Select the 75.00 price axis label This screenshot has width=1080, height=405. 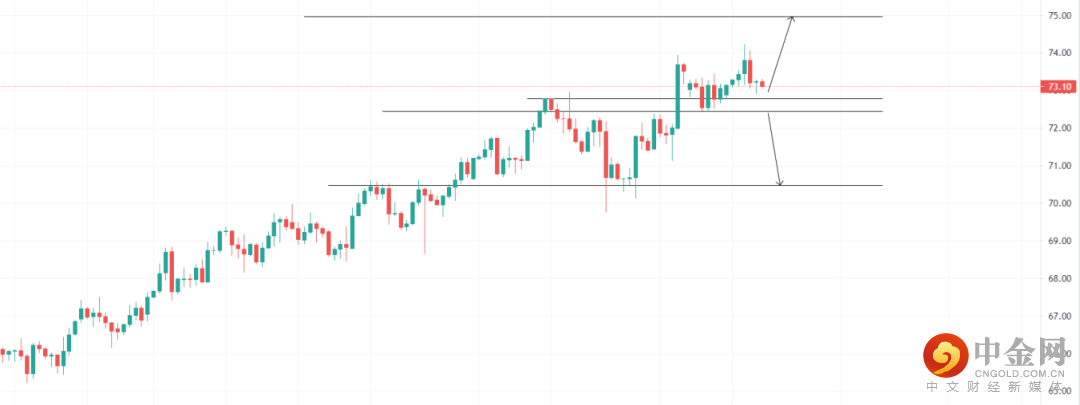(1060, 16)
